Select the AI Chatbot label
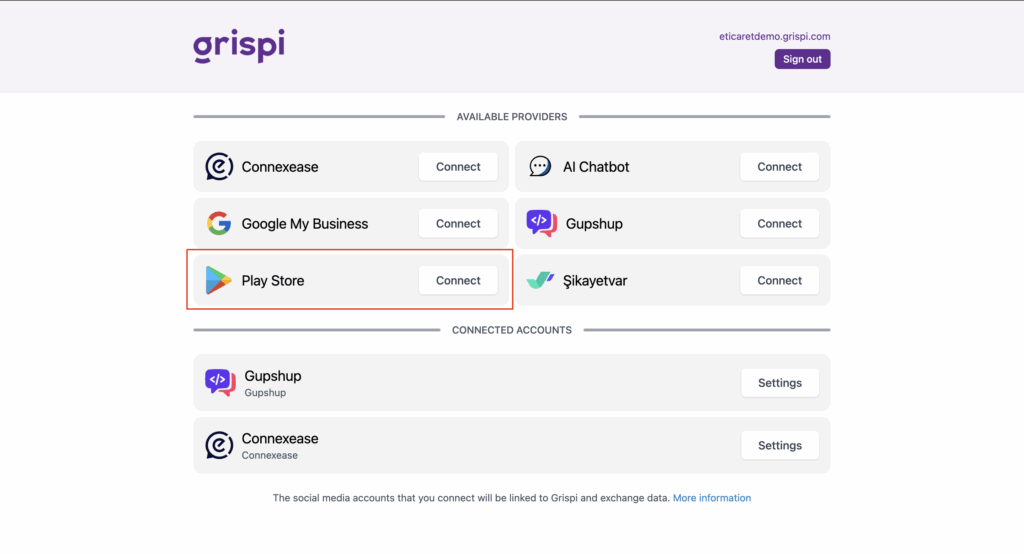 coord(596,167)
